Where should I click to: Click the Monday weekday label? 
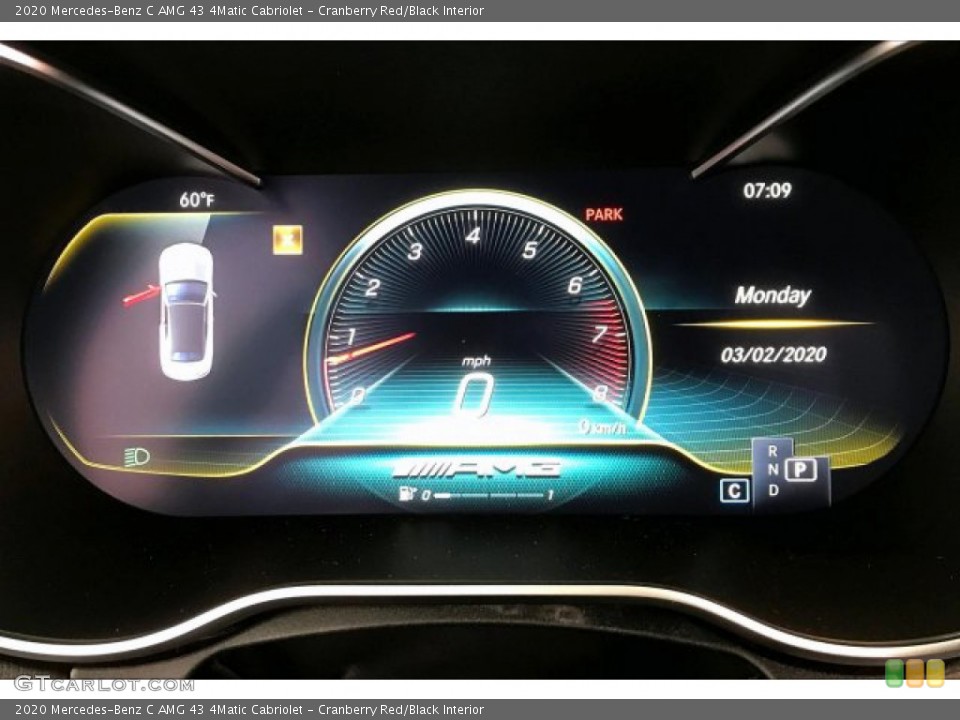click(773, 296)
